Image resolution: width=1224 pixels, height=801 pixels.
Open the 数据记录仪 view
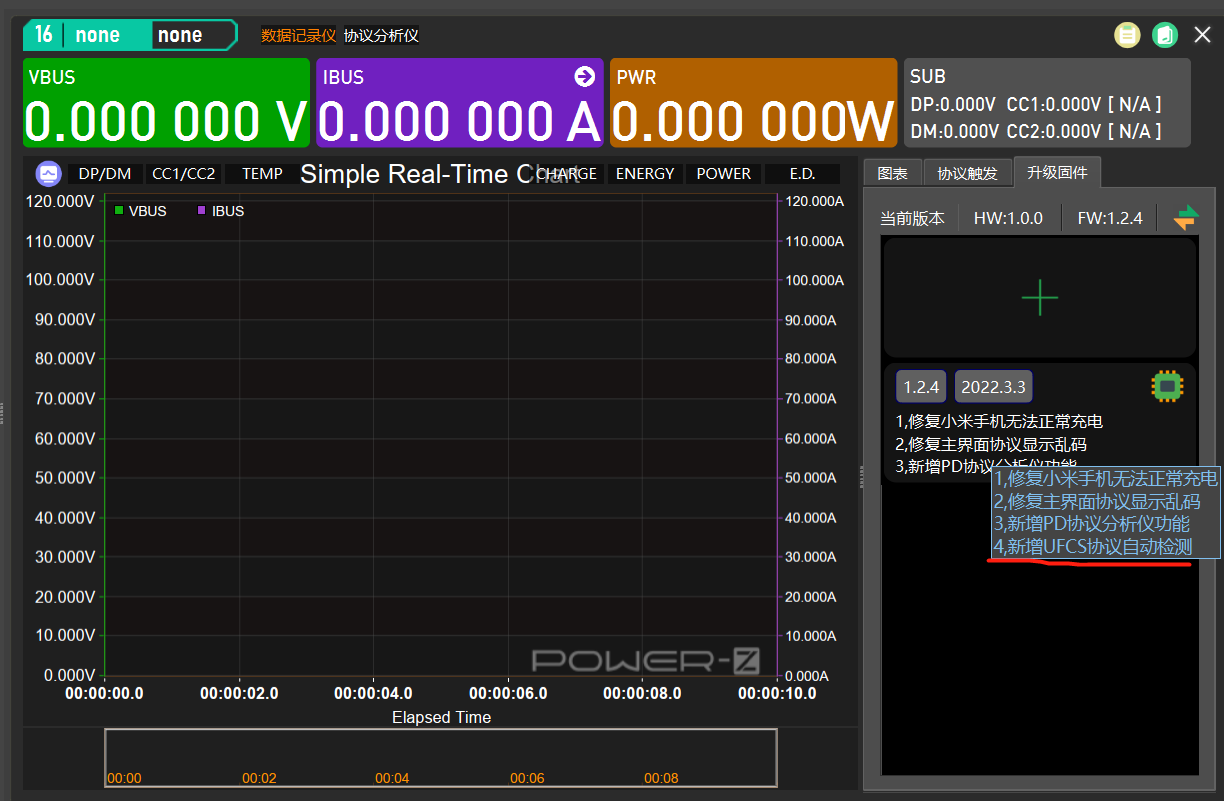299,36
